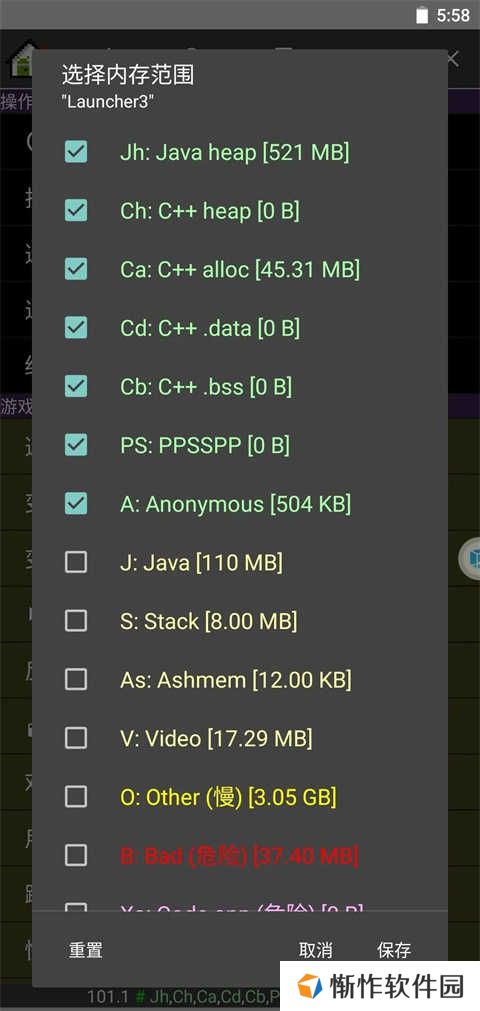
Task: Click the Jh: Java heap [521 MB] label
Action: [235, 153]
